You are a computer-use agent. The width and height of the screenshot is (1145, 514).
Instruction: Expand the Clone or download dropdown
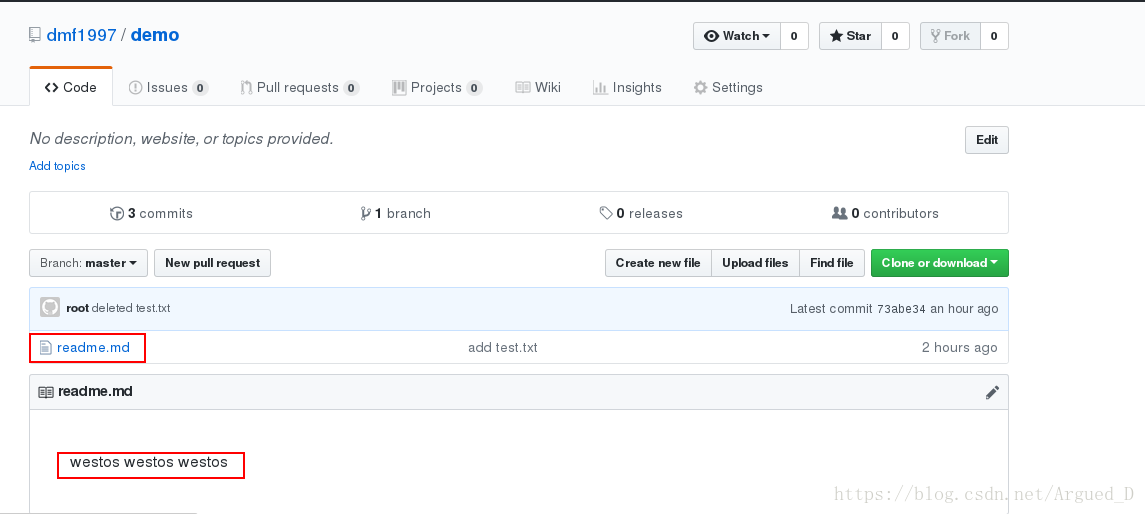pos(940,263)
